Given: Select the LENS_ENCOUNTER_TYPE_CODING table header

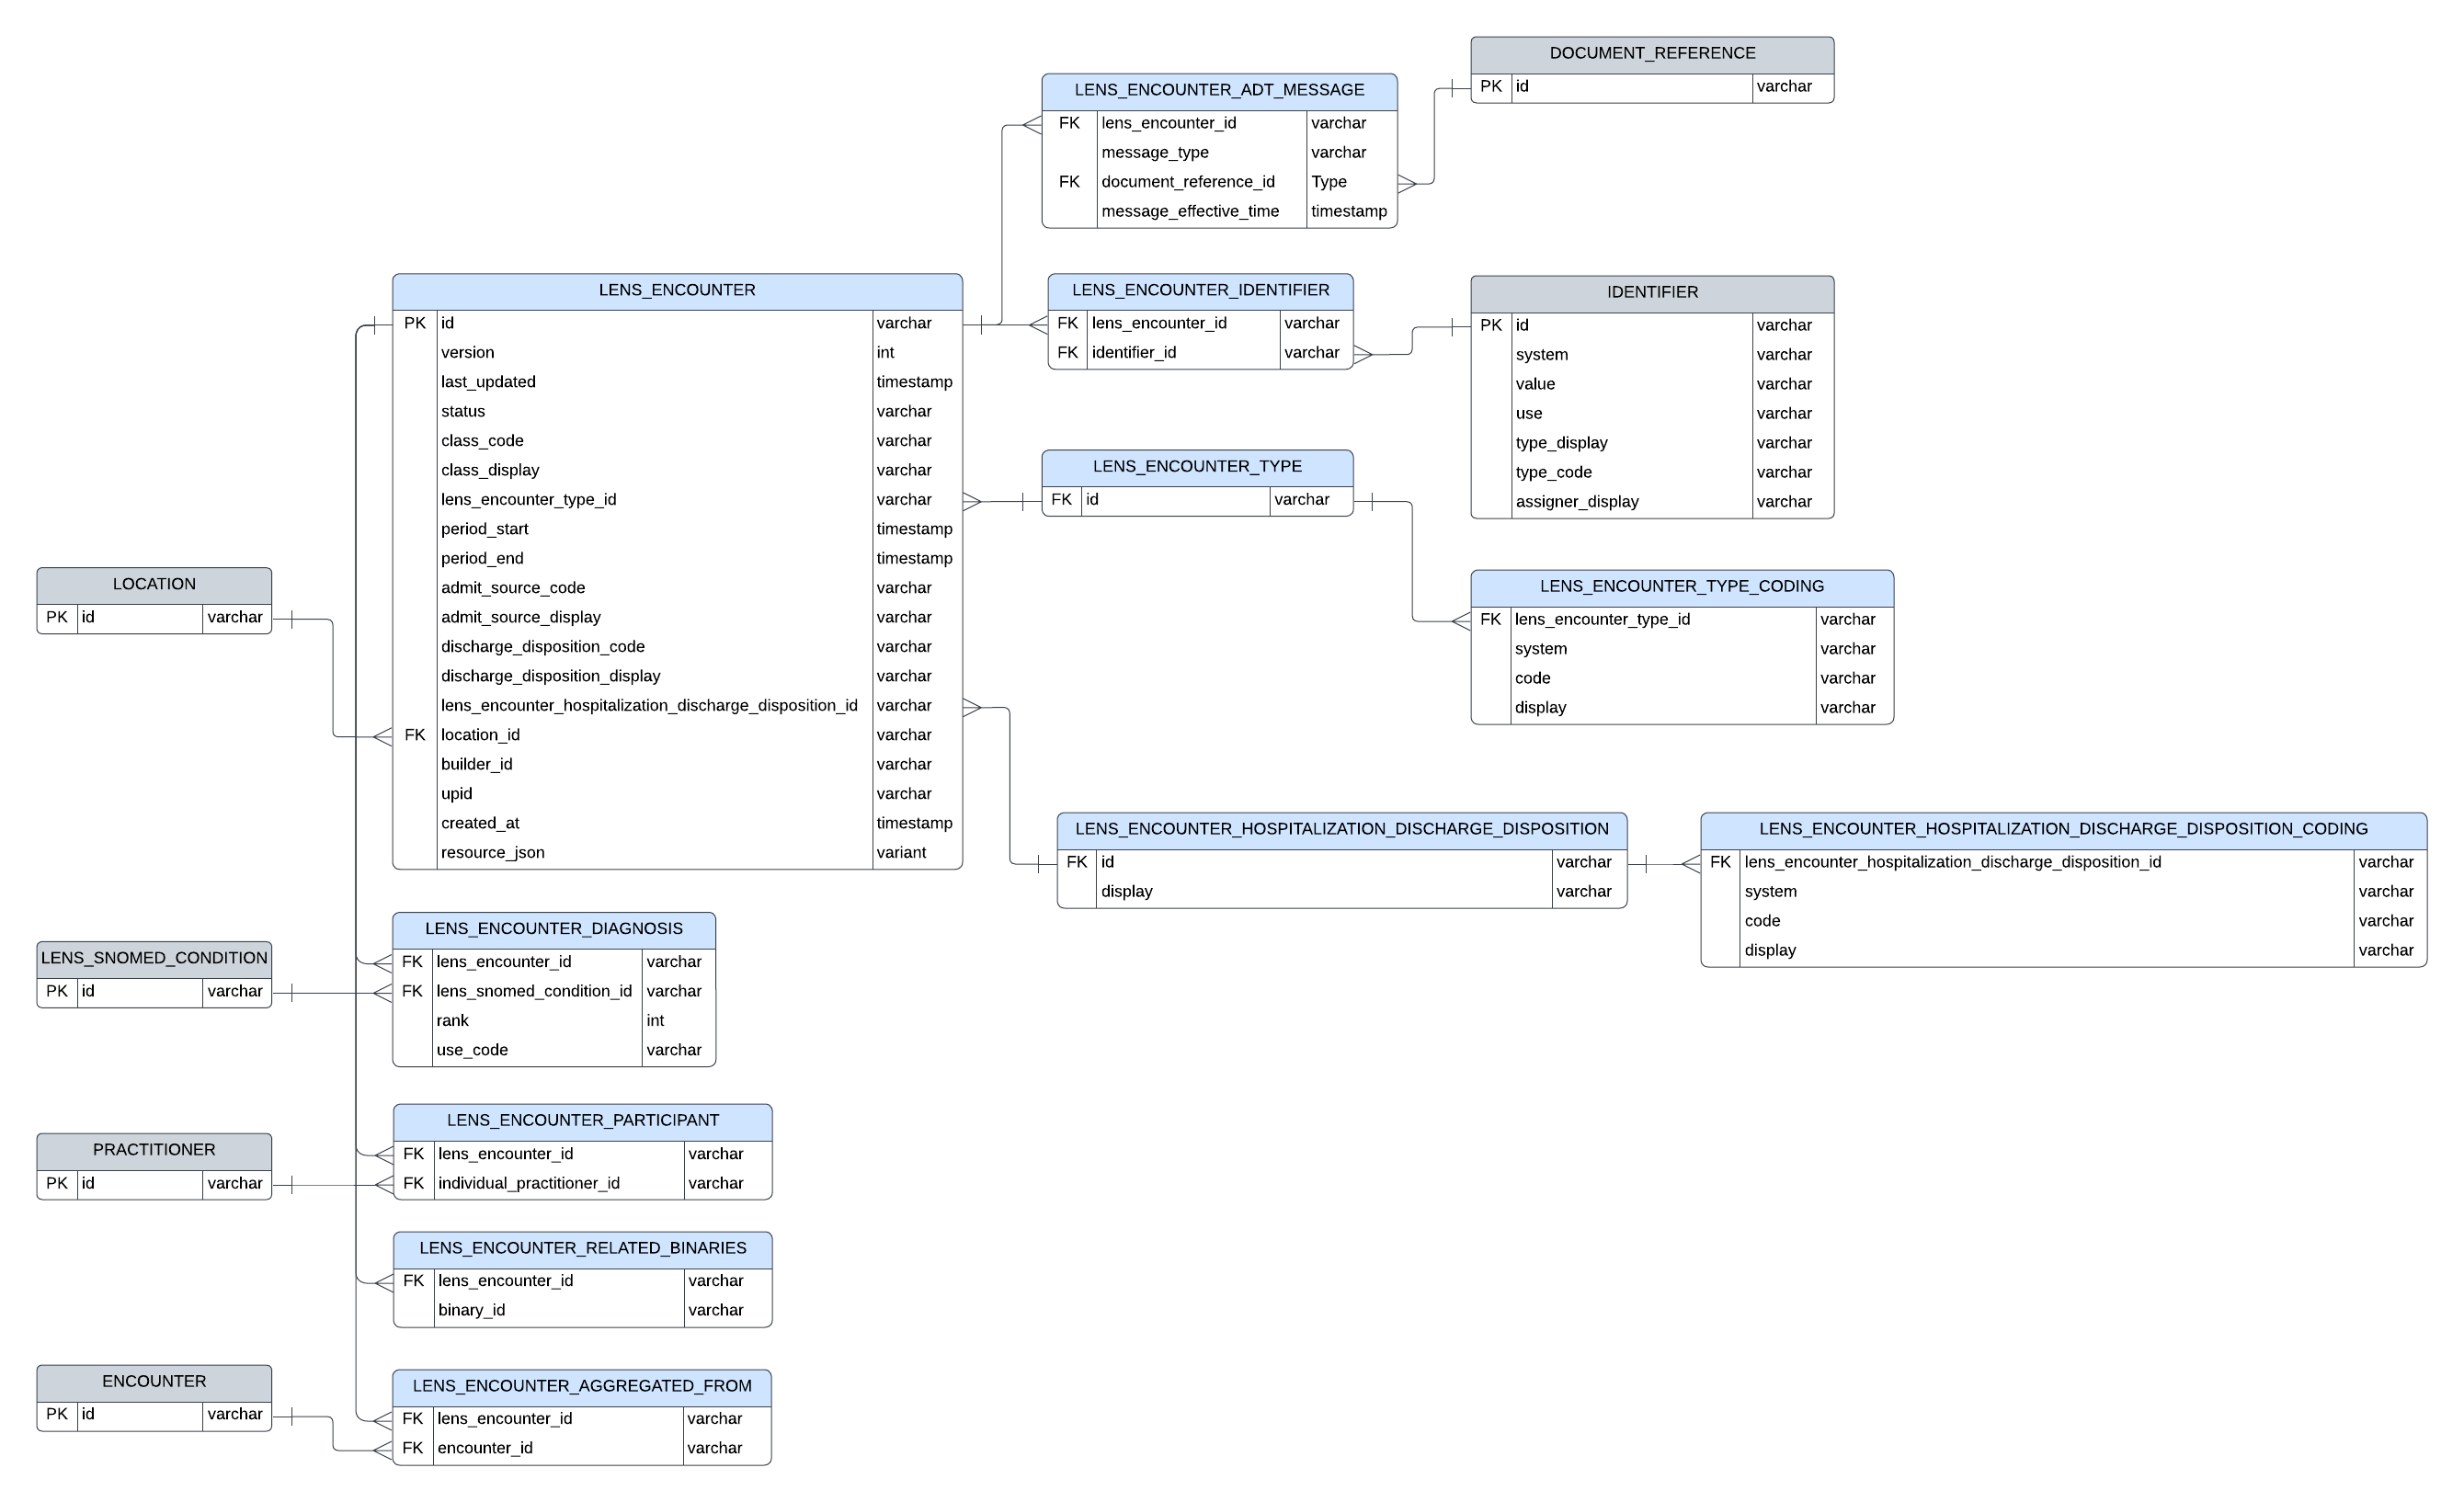Looking at the screenshot, I should 1681,587.
